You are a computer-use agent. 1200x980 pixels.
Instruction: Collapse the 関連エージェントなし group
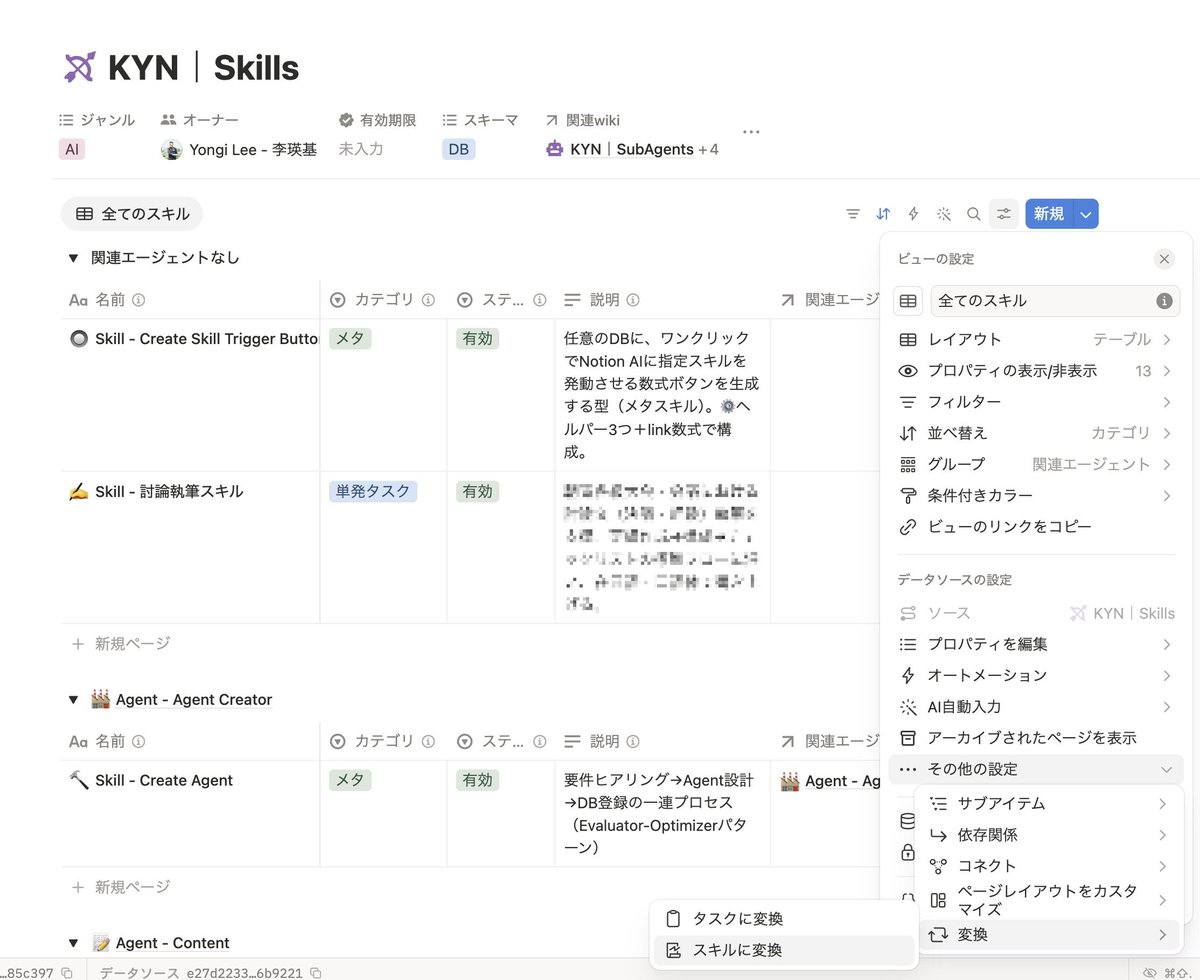click(73, 258)
